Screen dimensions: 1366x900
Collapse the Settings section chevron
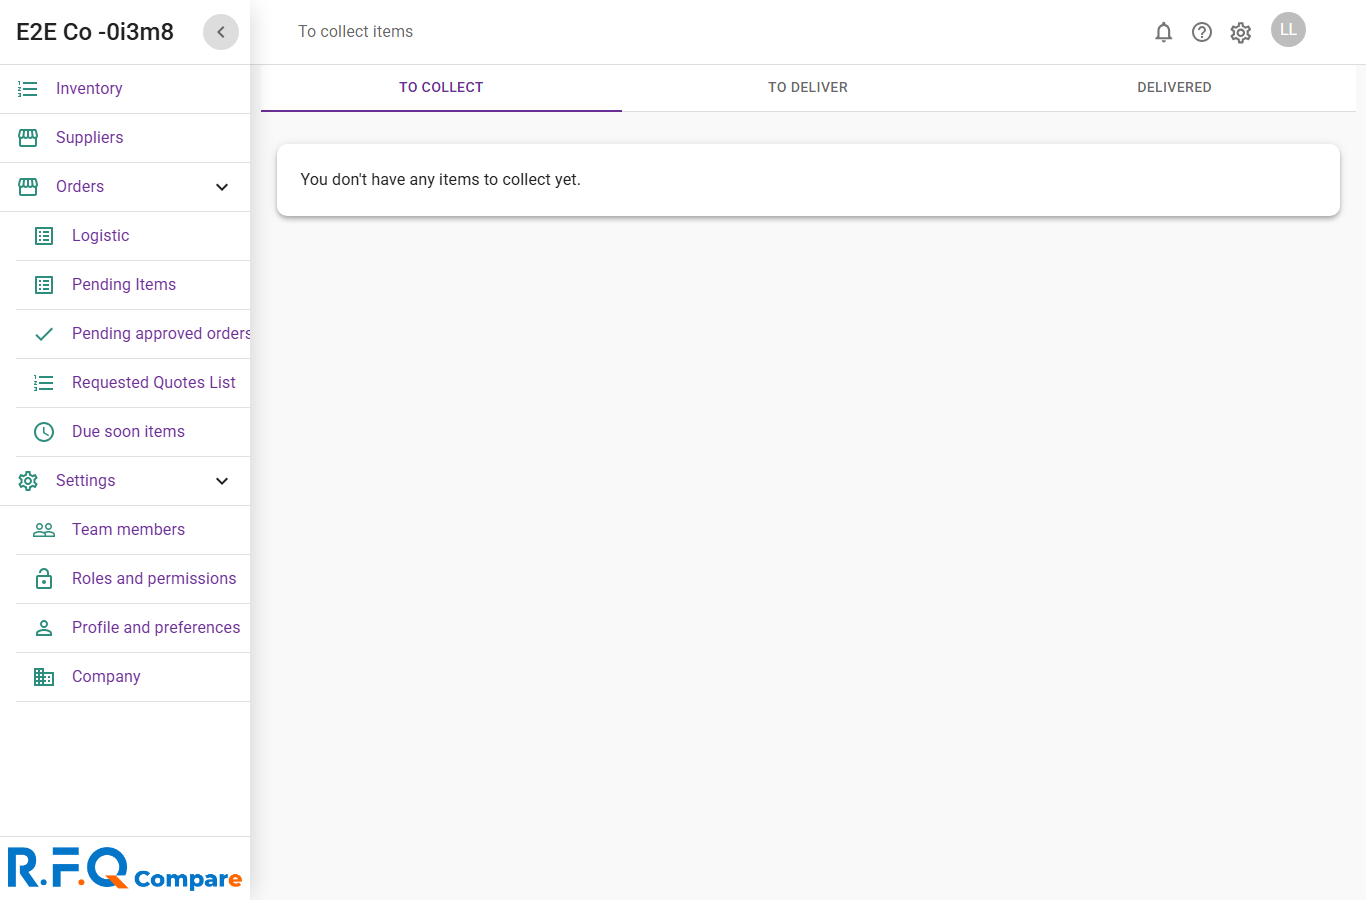222,481
